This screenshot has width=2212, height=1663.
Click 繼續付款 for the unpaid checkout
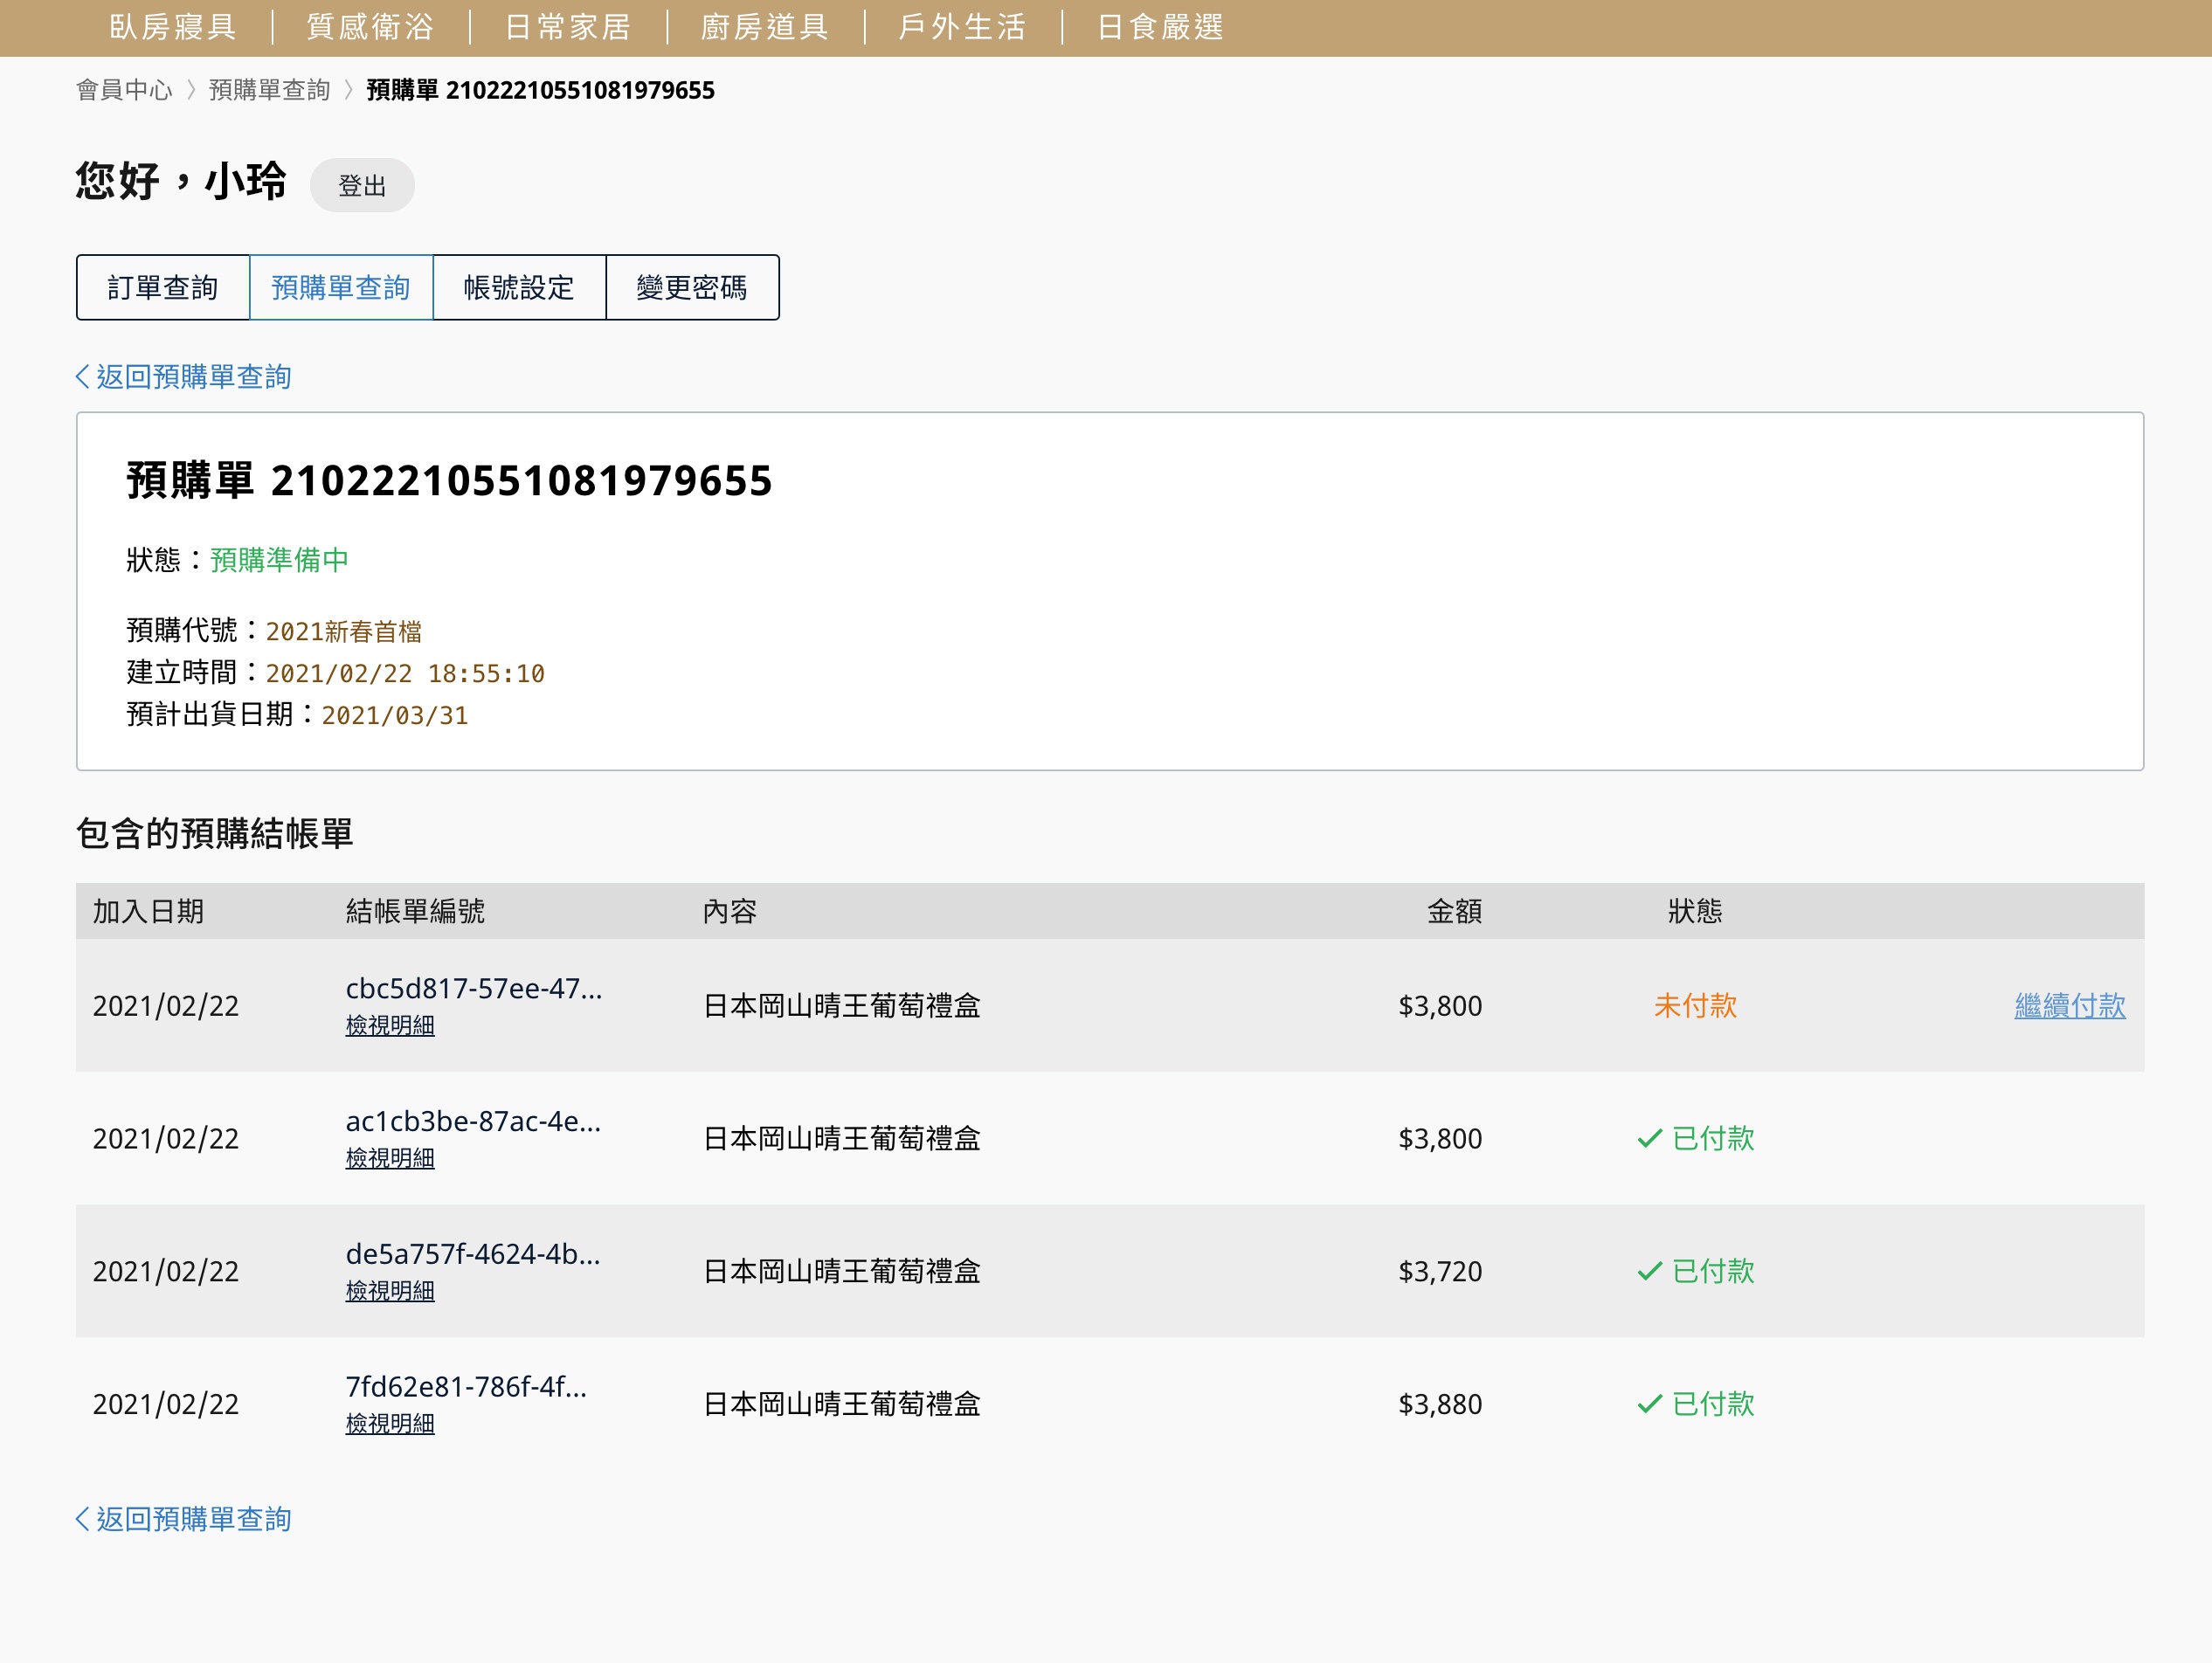click(2068, 1005)
